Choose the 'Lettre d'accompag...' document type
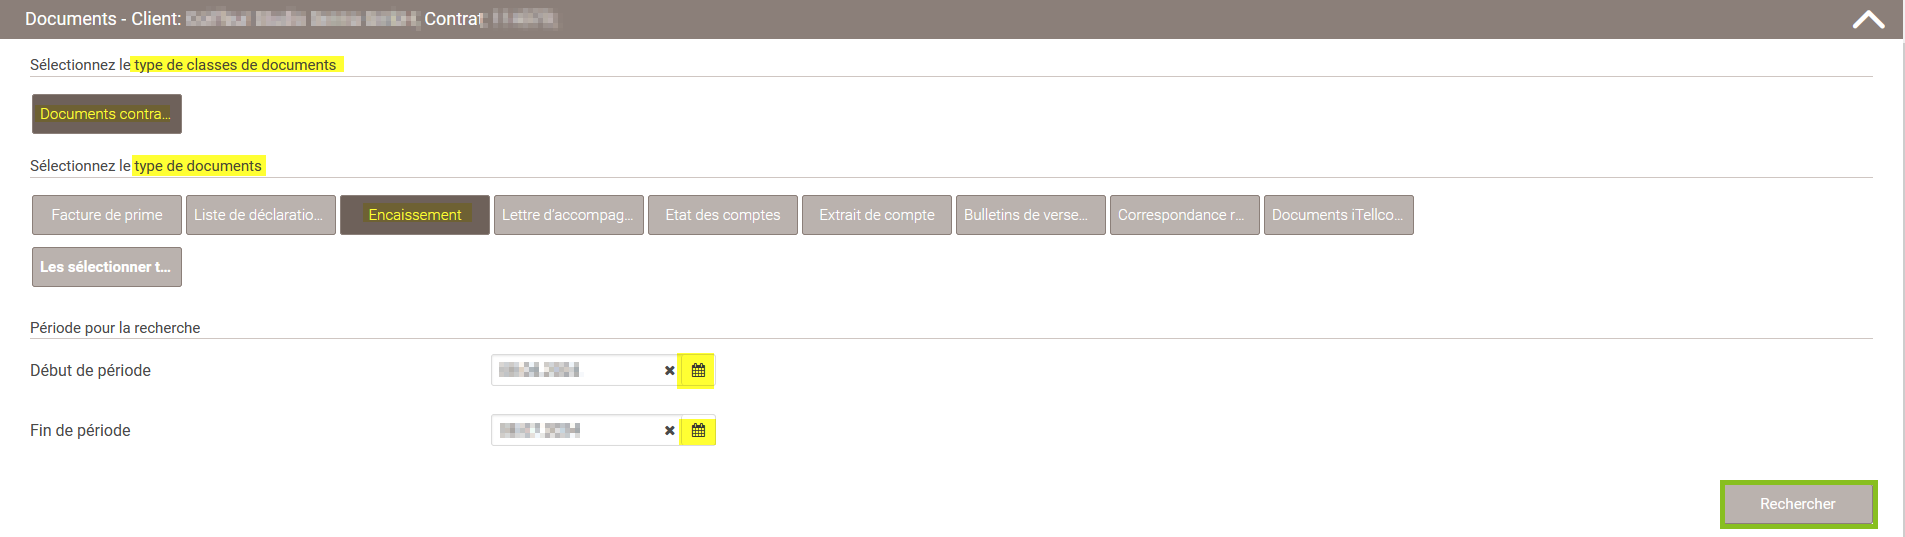1905x537 pixels. click(569, 215)
